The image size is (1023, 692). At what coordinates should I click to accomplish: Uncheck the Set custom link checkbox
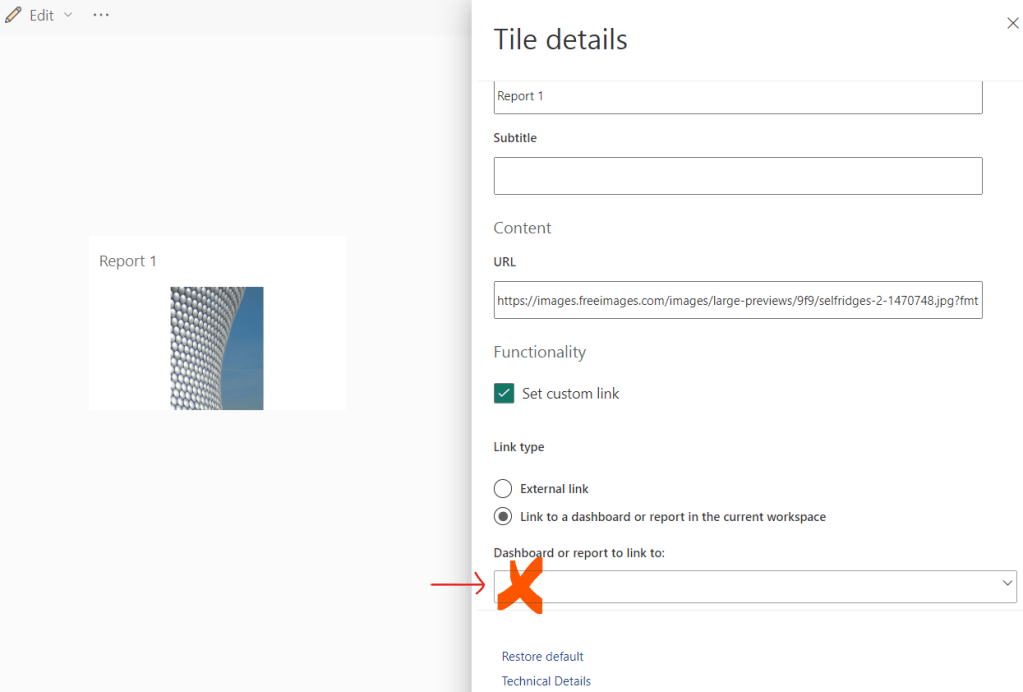coord(504,393)
